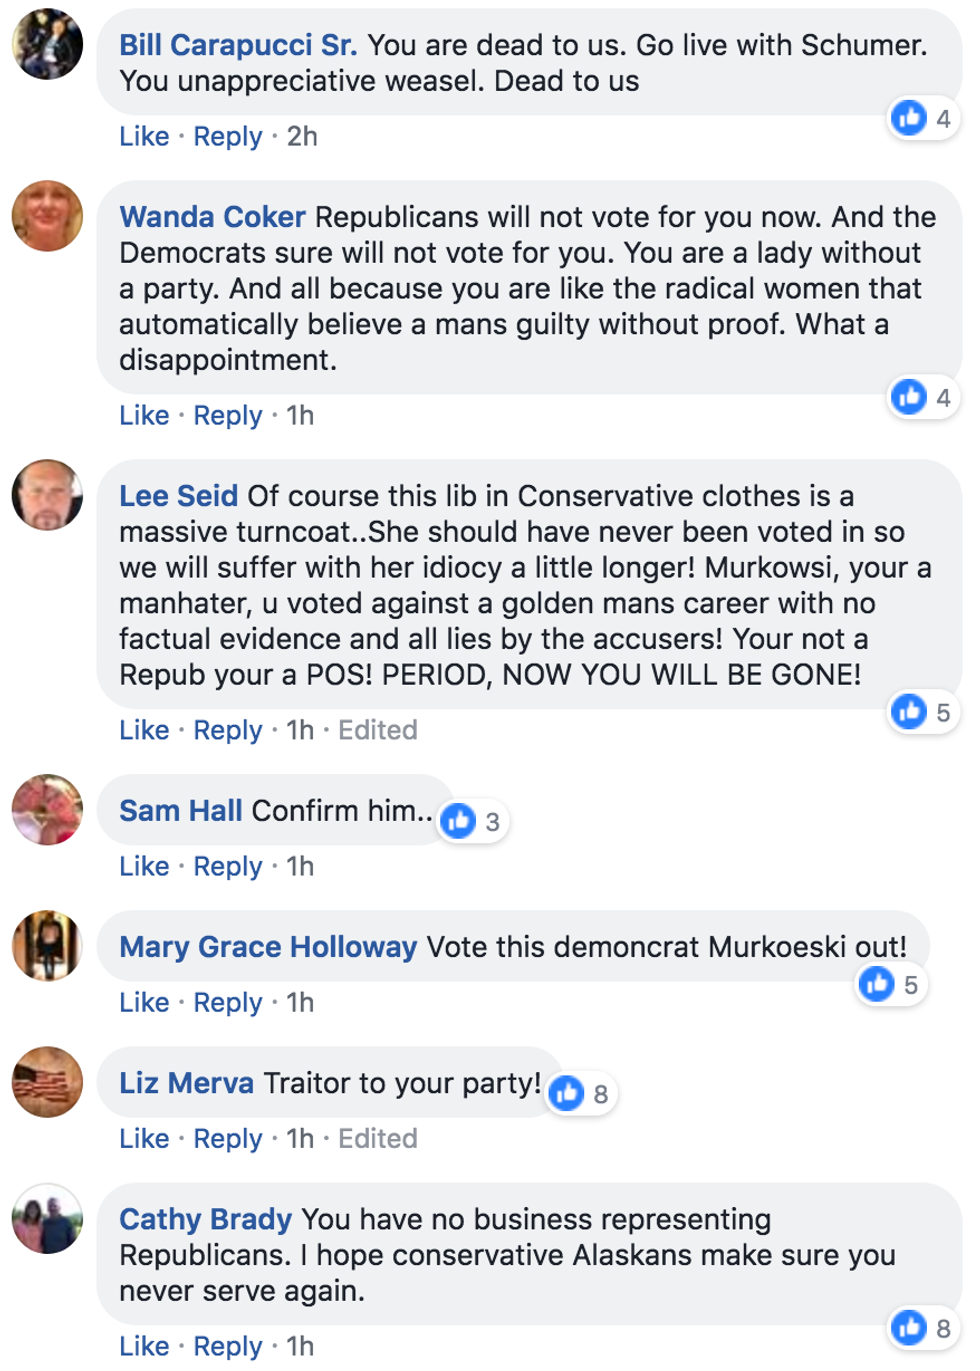
Task: Click the like reaction icon on Lee Seid's comment
Action: [910, 712]
